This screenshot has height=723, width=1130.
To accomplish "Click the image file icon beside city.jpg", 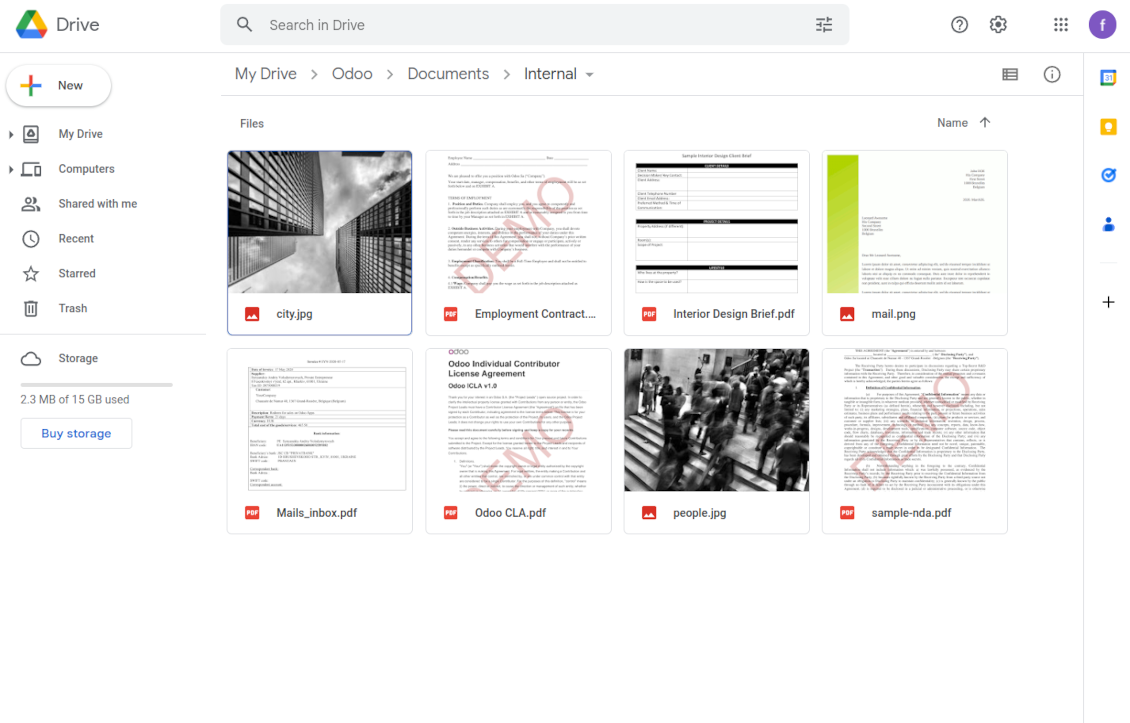I will (x=252, y=314).
